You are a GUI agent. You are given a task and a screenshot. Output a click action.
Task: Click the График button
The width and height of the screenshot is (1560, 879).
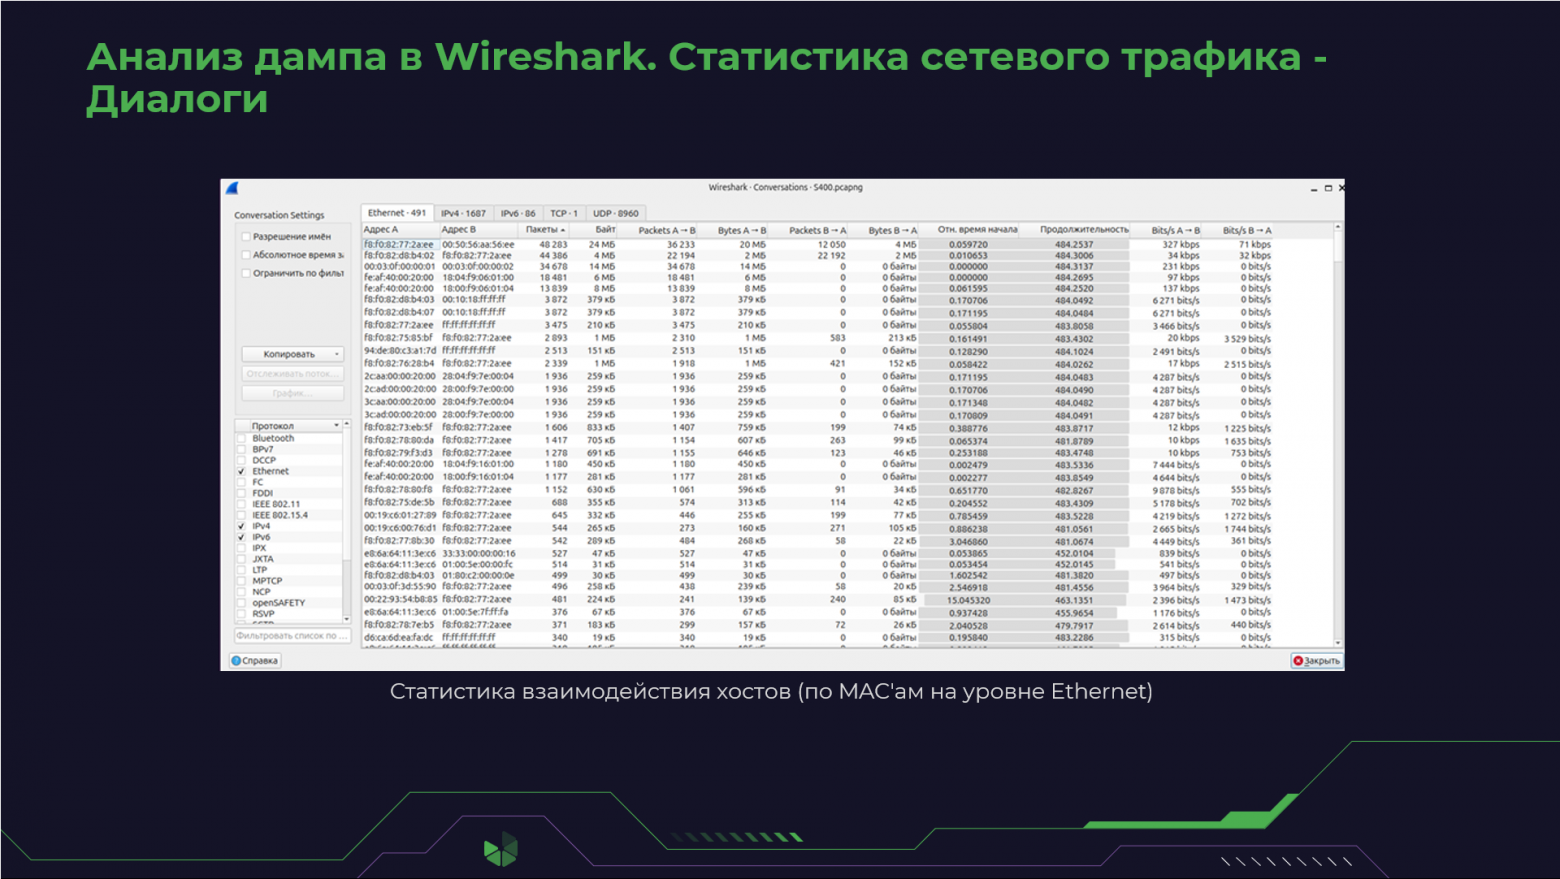[292, 393]
